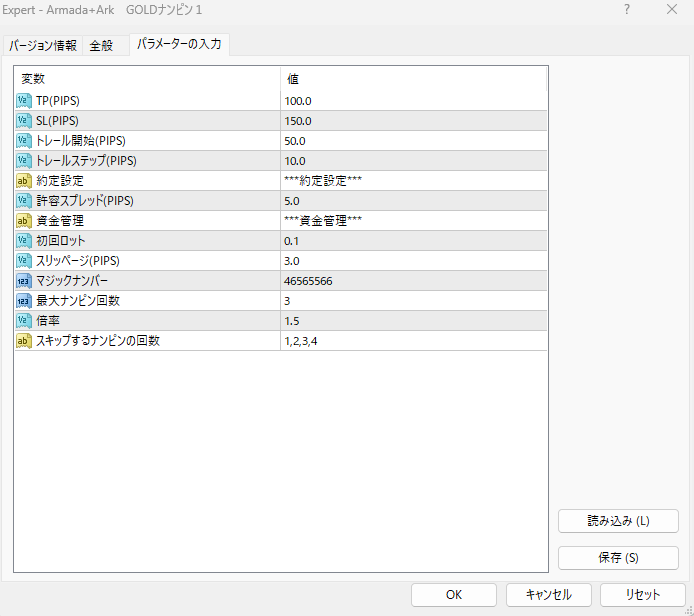Open the help question mark button

[627, 9]
